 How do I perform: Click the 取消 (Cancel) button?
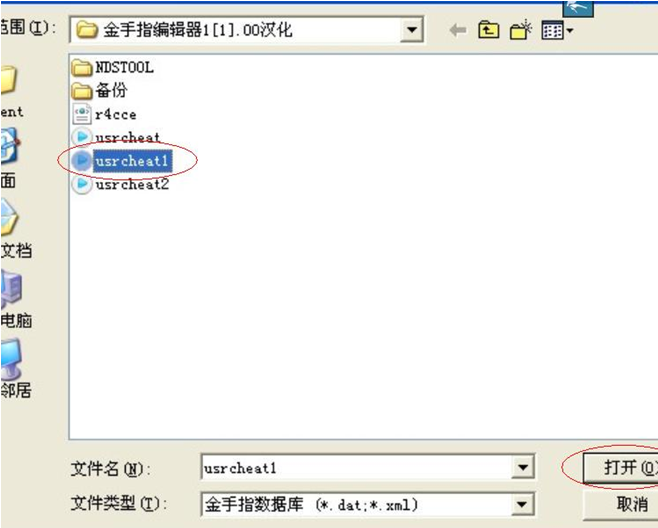(x=621, y=504)
